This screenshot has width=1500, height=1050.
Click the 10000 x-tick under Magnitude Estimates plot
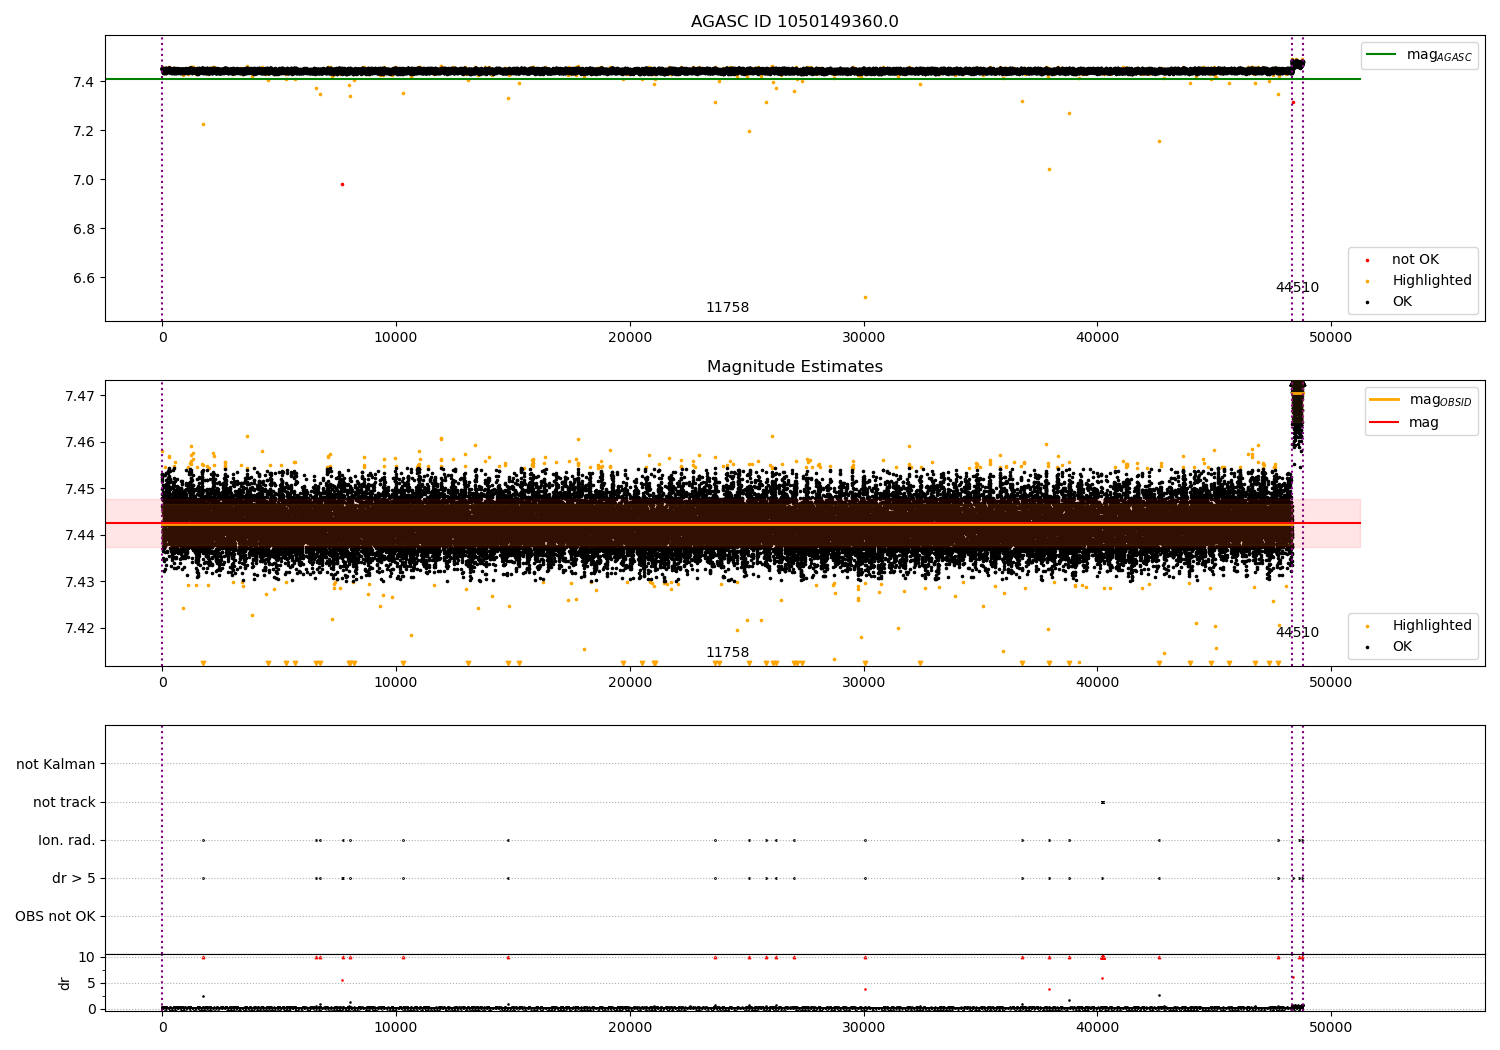coord(396,683)
